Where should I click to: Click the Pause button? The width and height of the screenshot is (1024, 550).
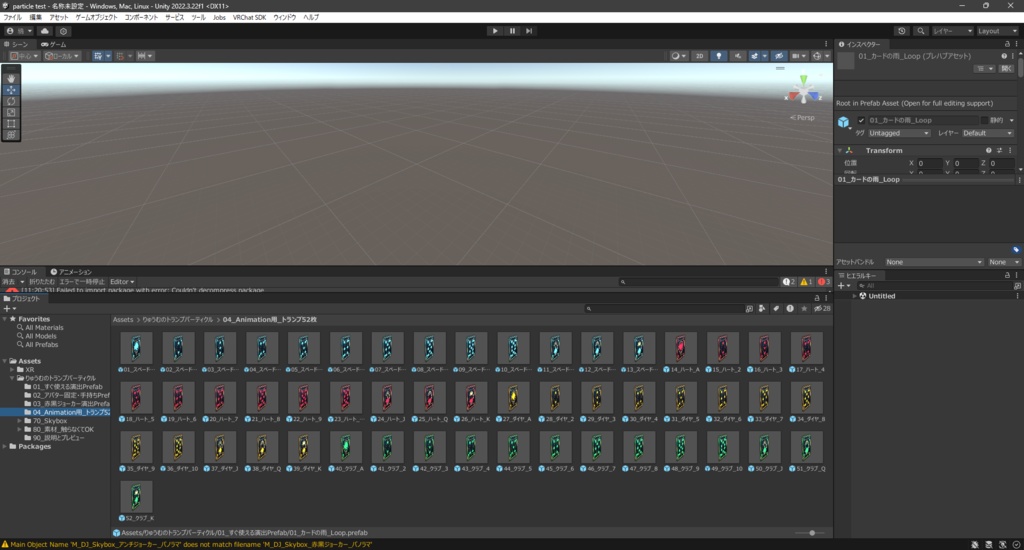tap(512, 31)
